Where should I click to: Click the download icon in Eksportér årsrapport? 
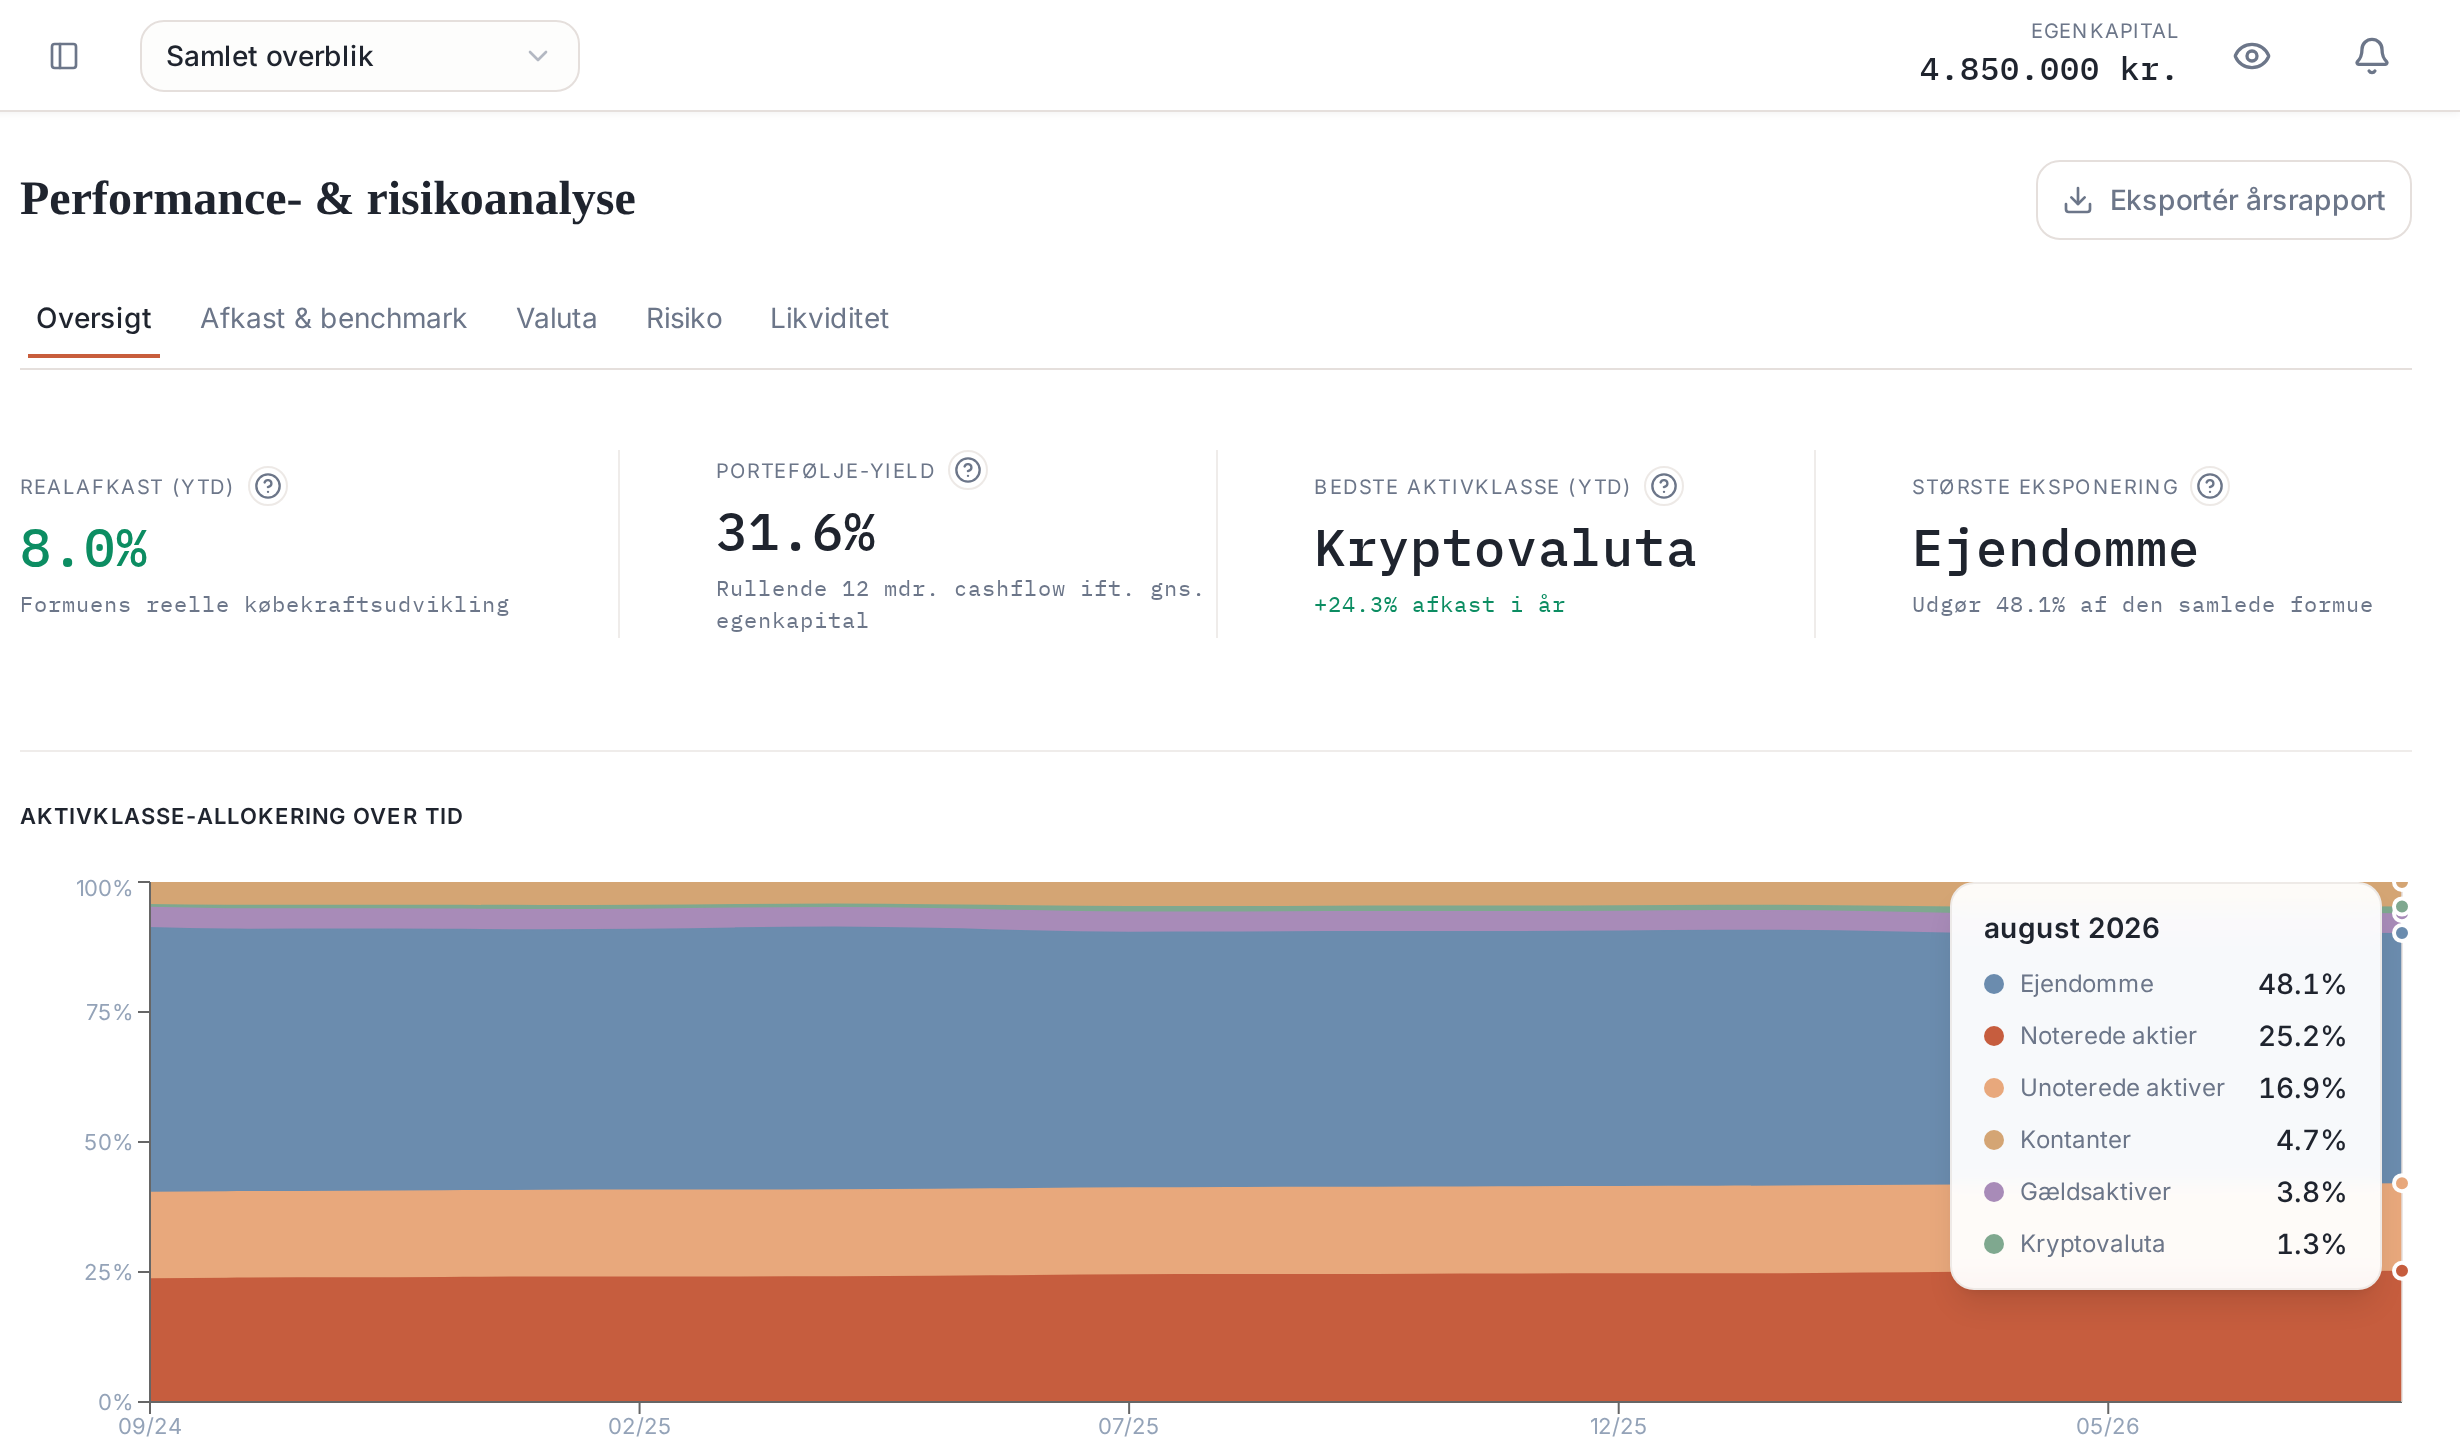(x=2078, y=200)
